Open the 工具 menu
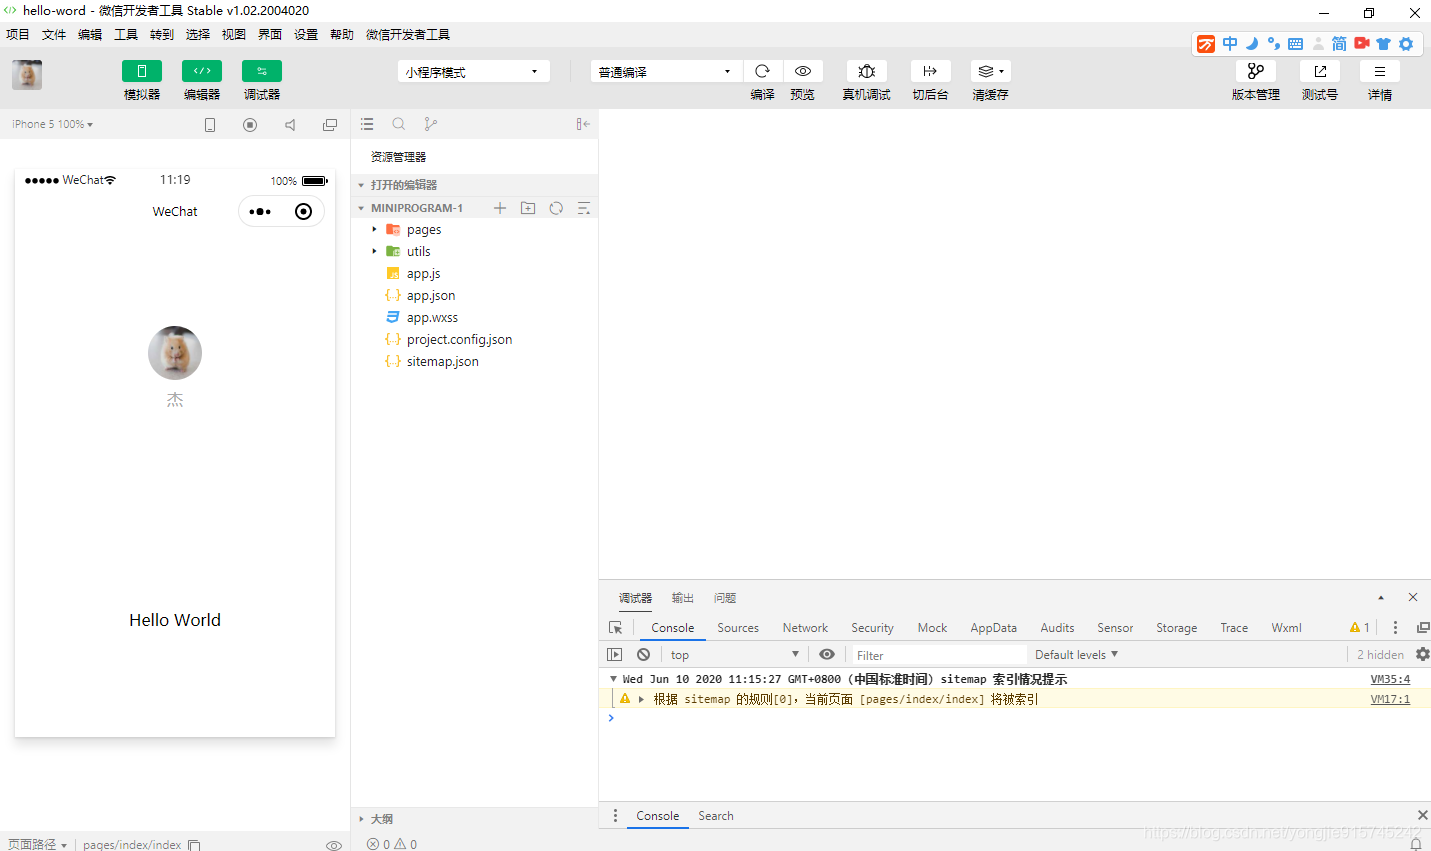This screenshot has width=1431, height=851. [126, 34]
